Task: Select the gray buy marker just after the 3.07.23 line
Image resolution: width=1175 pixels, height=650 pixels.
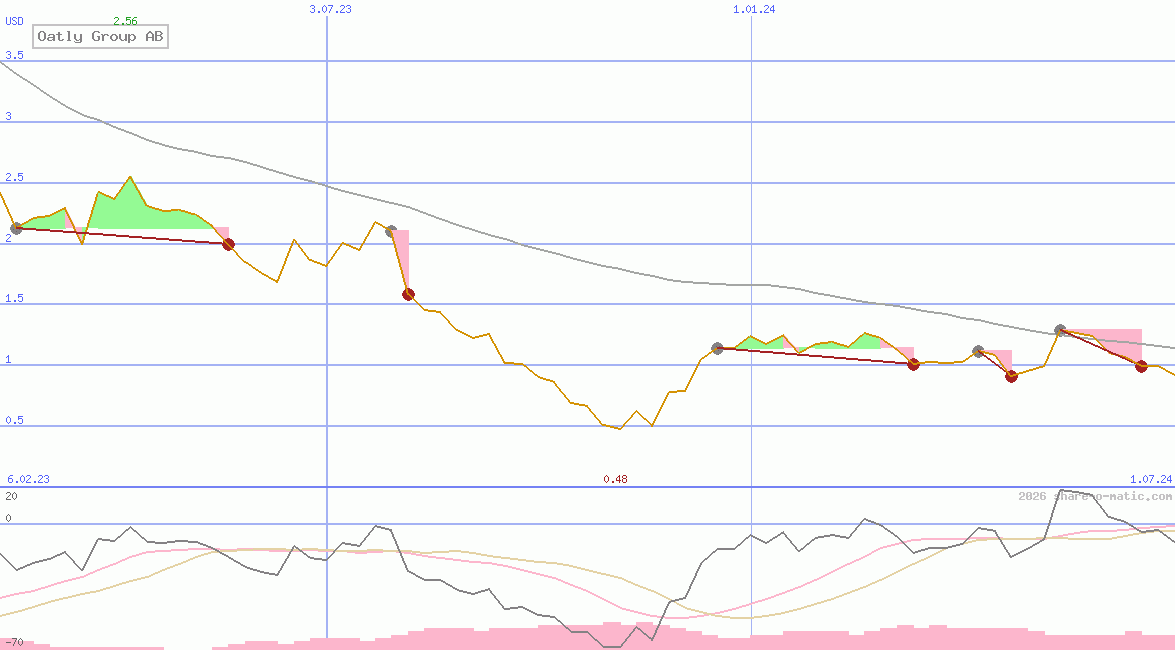Action: coord(391,231)
